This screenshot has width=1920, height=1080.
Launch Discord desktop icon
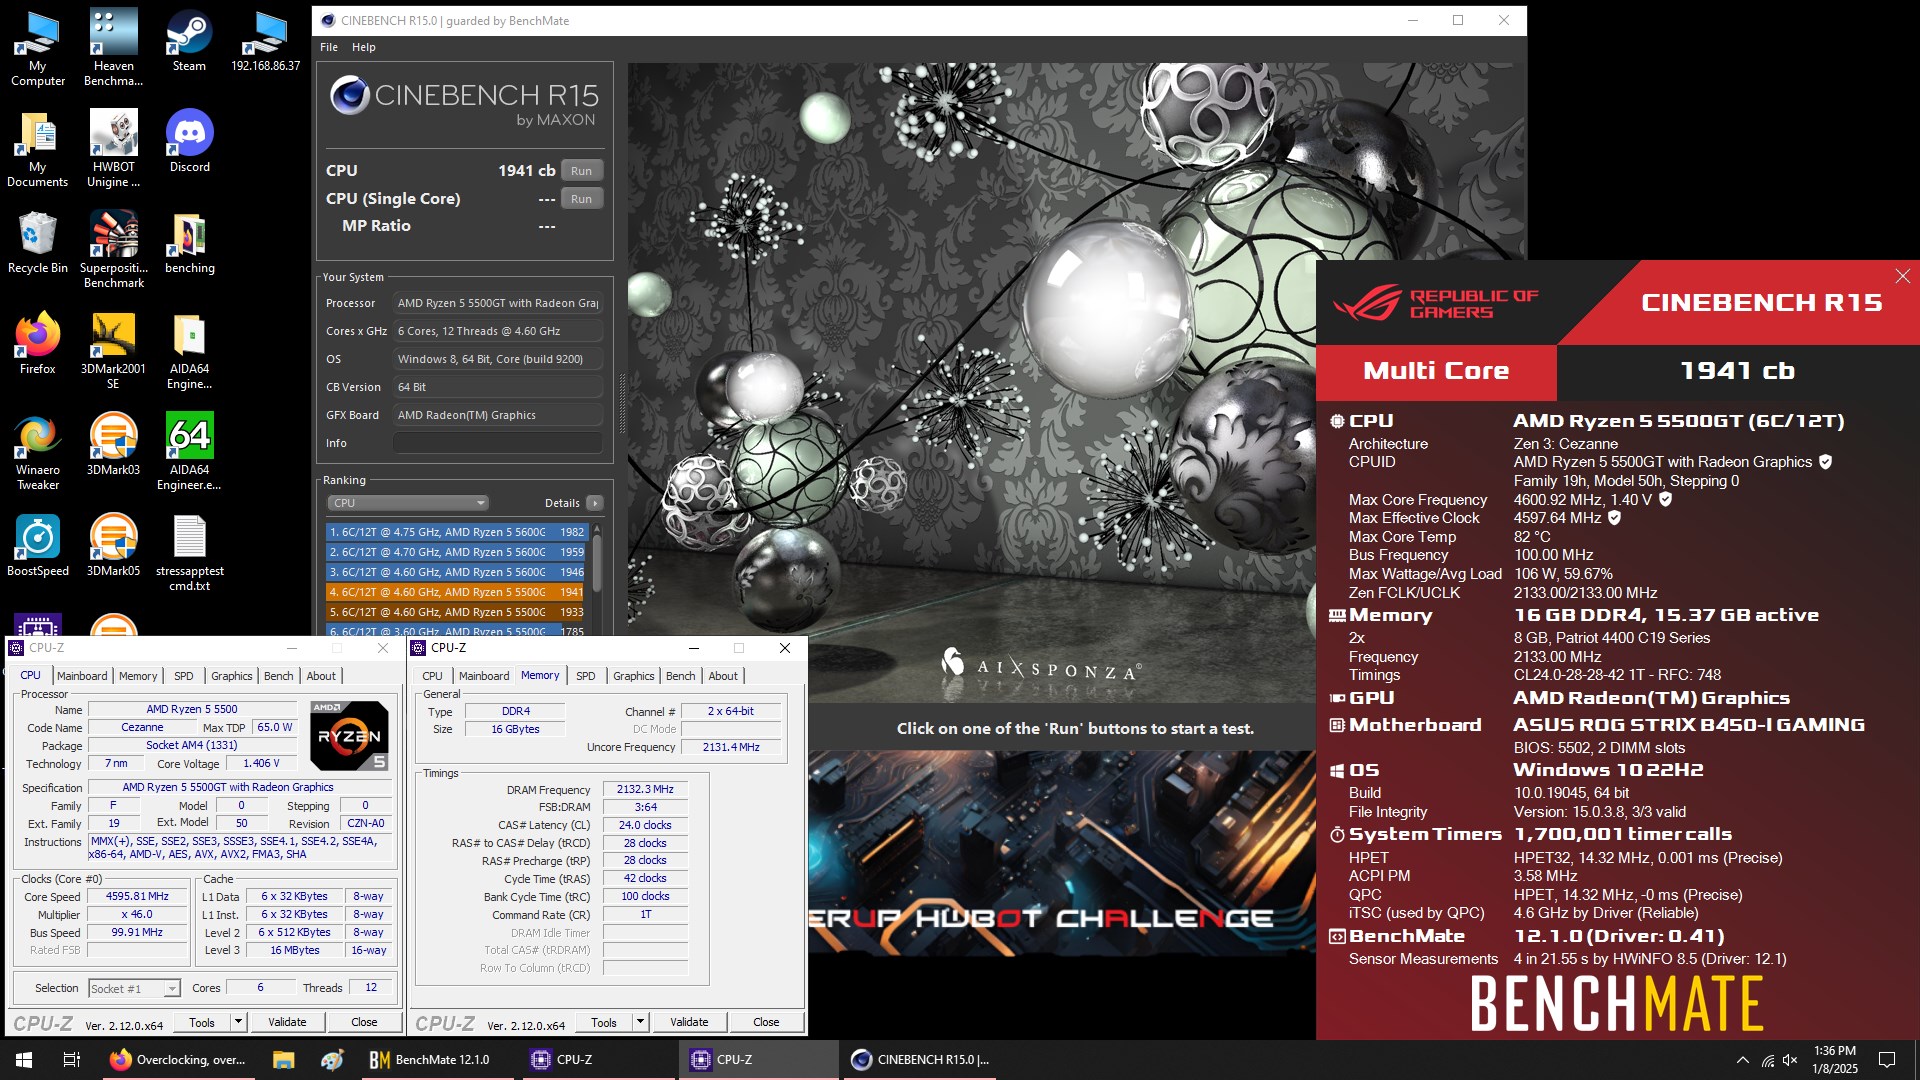click(x=189, y=141)
